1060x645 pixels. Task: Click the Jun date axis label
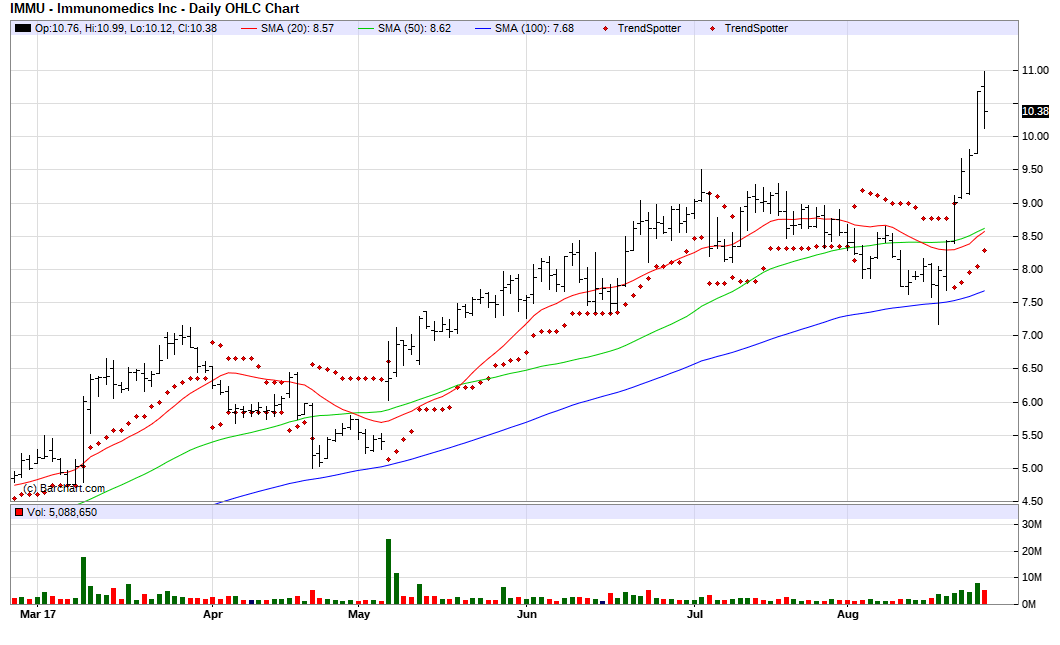click(x=527, y=614)
